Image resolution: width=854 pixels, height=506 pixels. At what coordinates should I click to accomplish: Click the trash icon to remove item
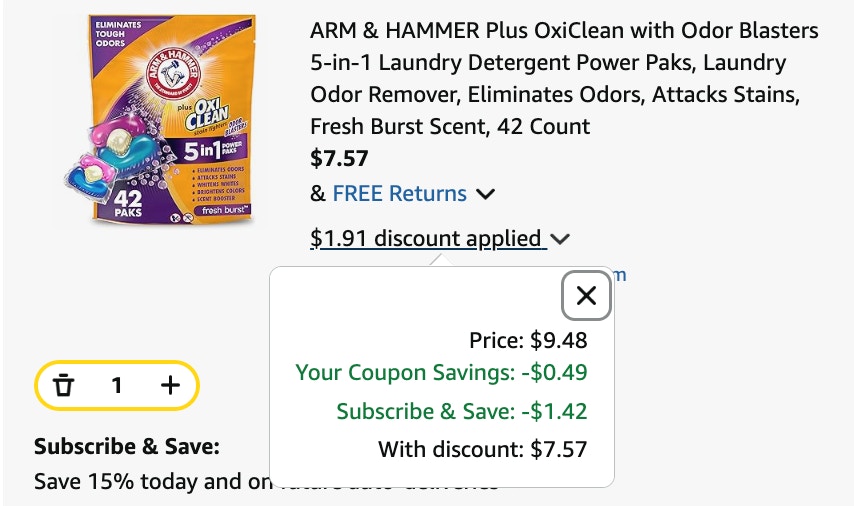point(63,385)
